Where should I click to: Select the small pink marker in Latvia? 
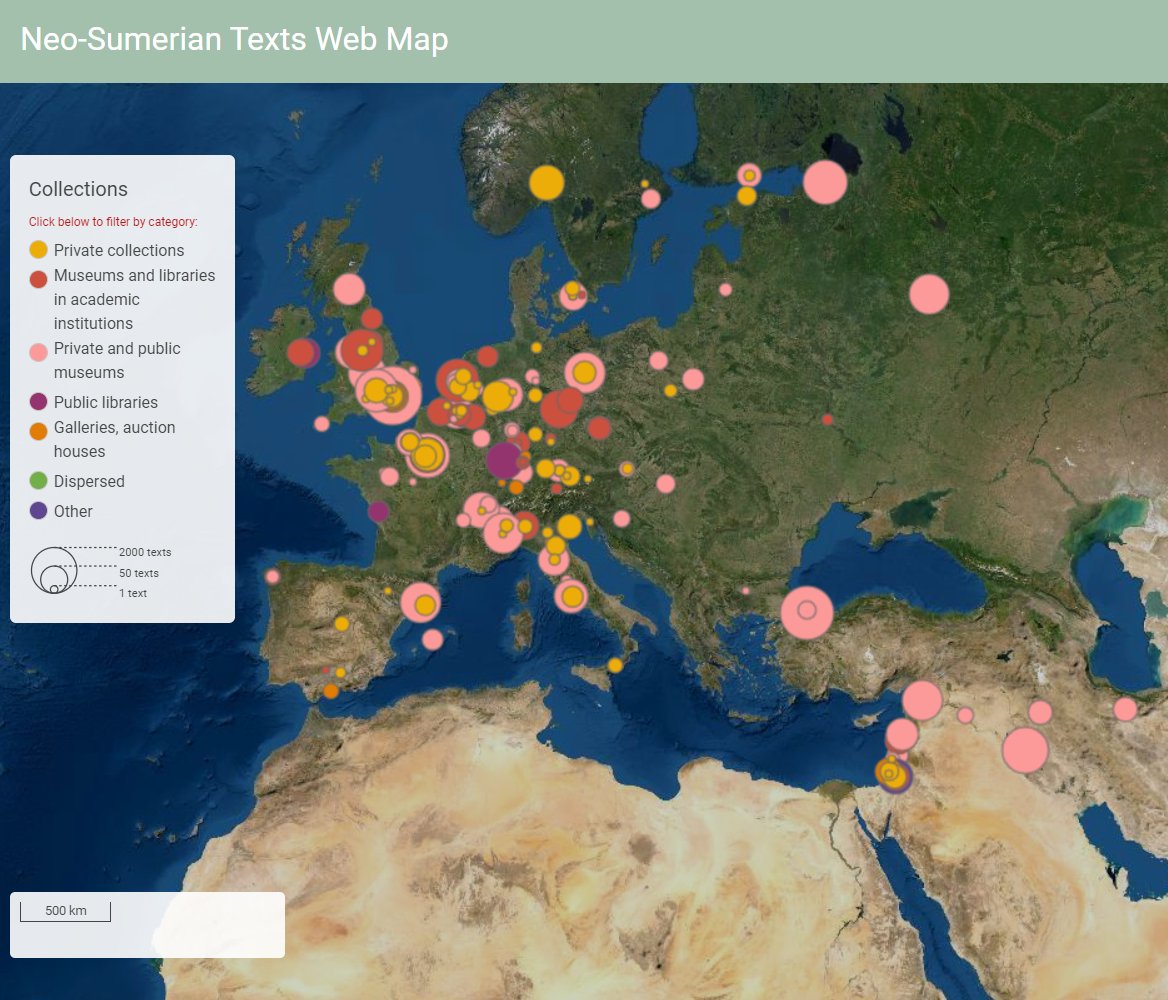click(726, 290)
